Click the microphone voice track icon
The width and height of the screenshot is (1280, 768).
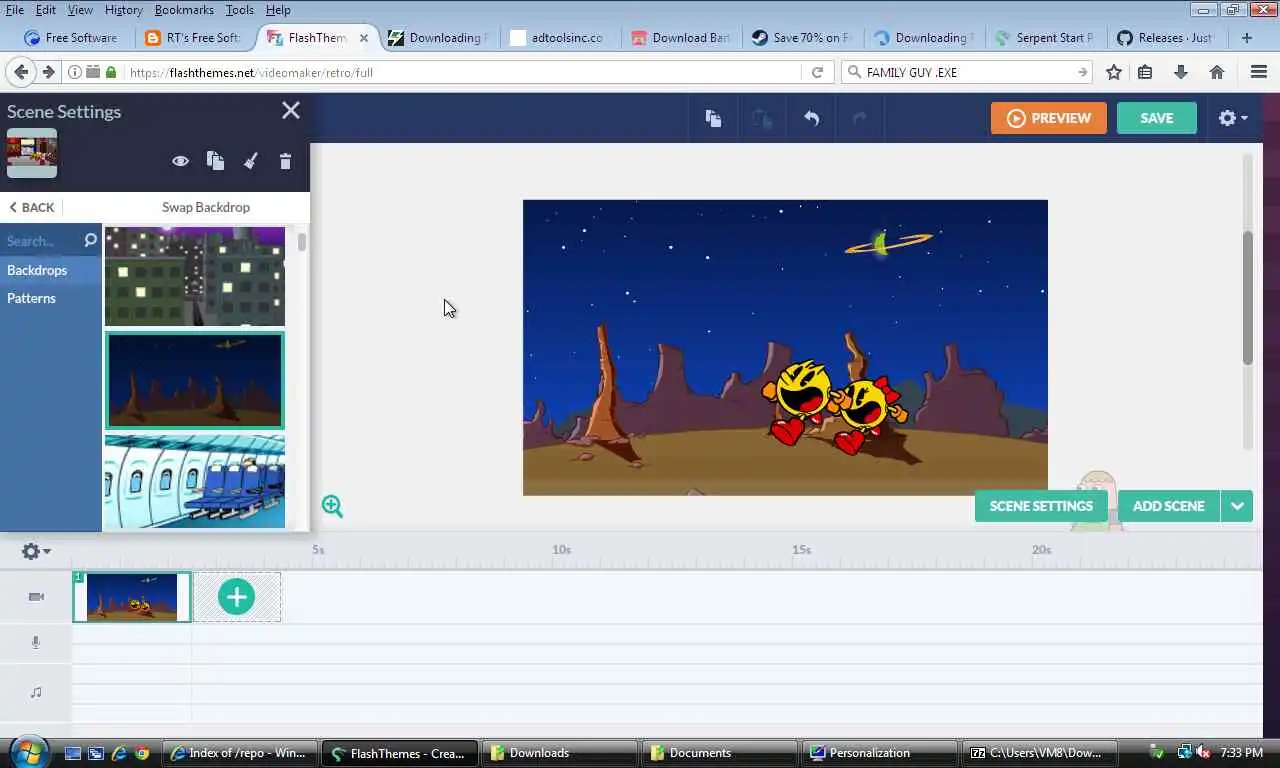[x=36, y=643]
